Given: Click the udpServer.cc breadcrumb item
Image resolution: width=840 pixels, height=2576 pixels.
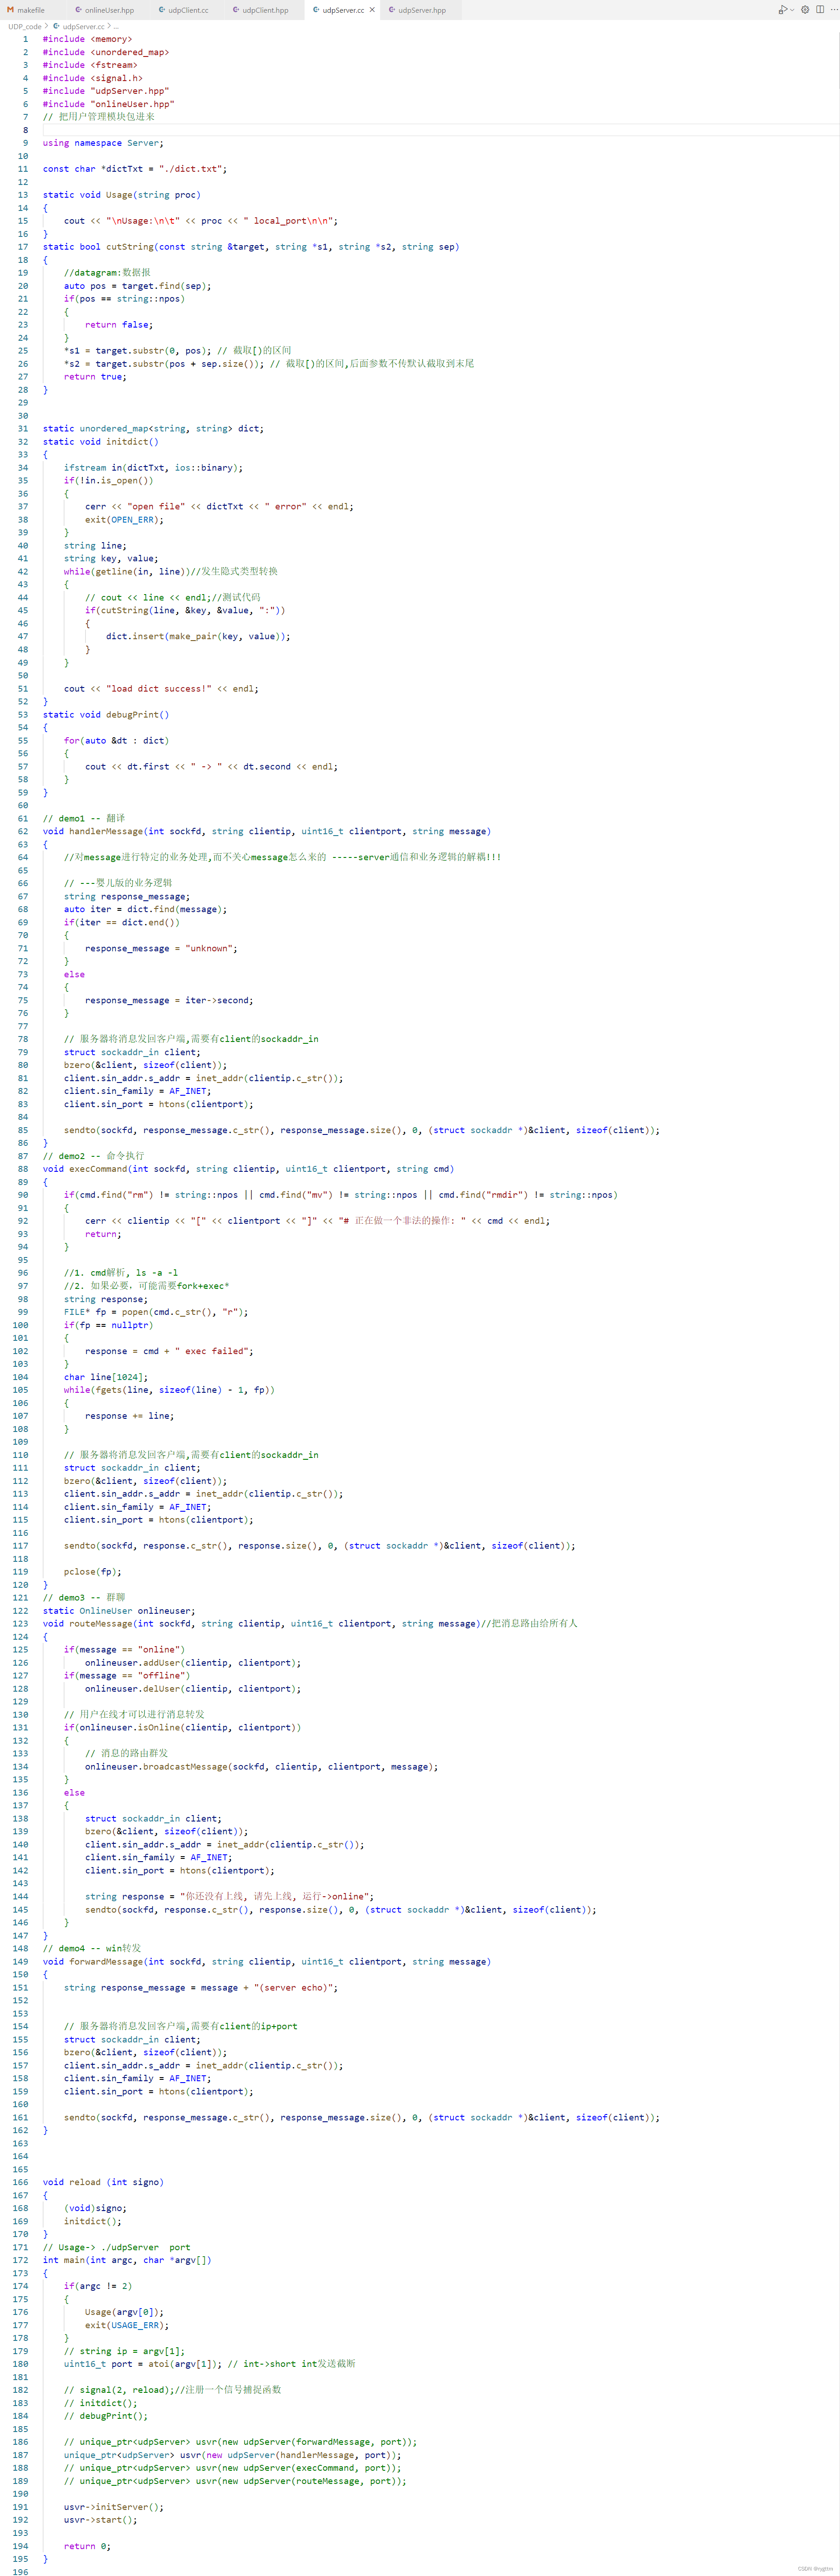Looking at the screenshot, I should [x=79, y=26].
